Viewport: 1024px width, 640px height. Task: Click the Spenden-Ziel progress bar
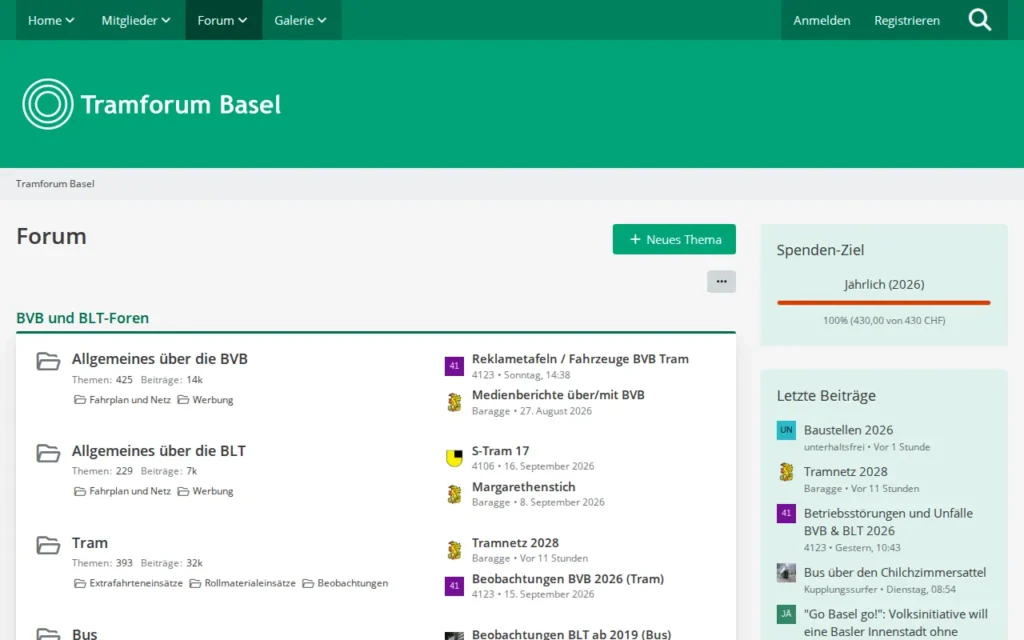(884, 302)
